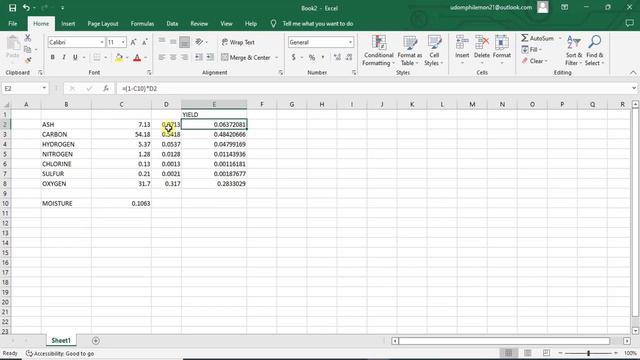The width and height of the screenshot is (640, 360).
Task: Click the zoom slider handle
Action: pos(588,353)
